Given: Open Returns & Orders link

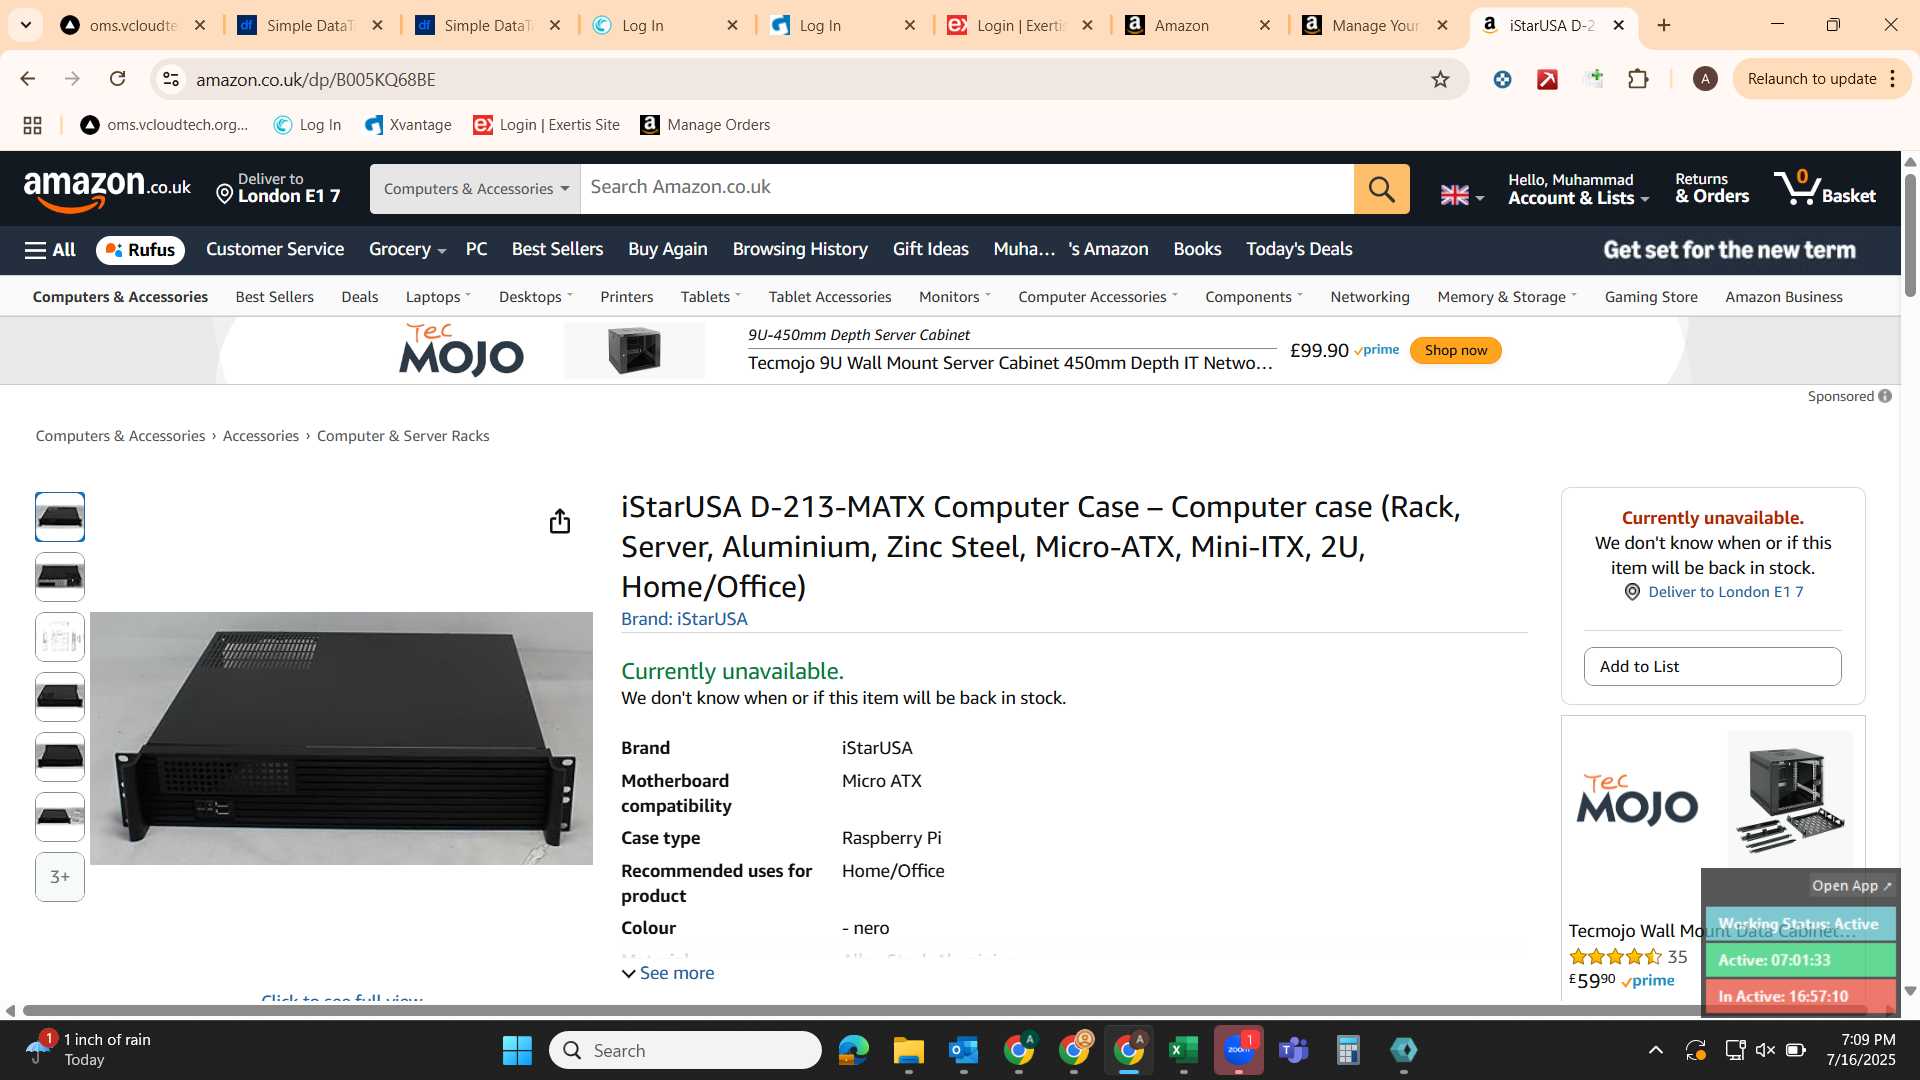Looking at the screenshot, I should pos(1712,188).
